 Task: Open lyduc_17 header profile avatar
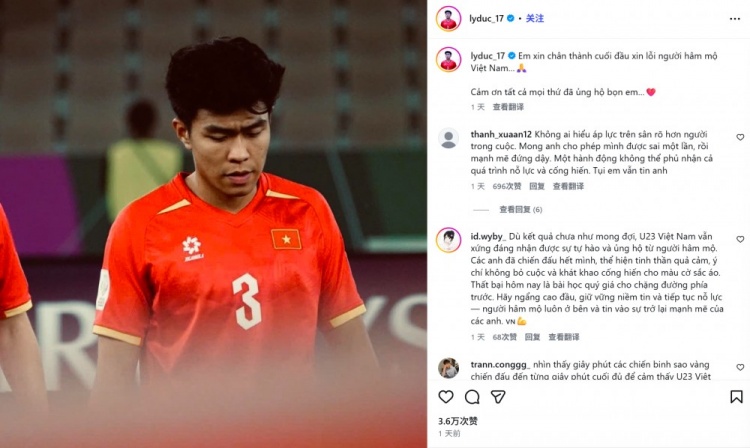tap(448, 19)
